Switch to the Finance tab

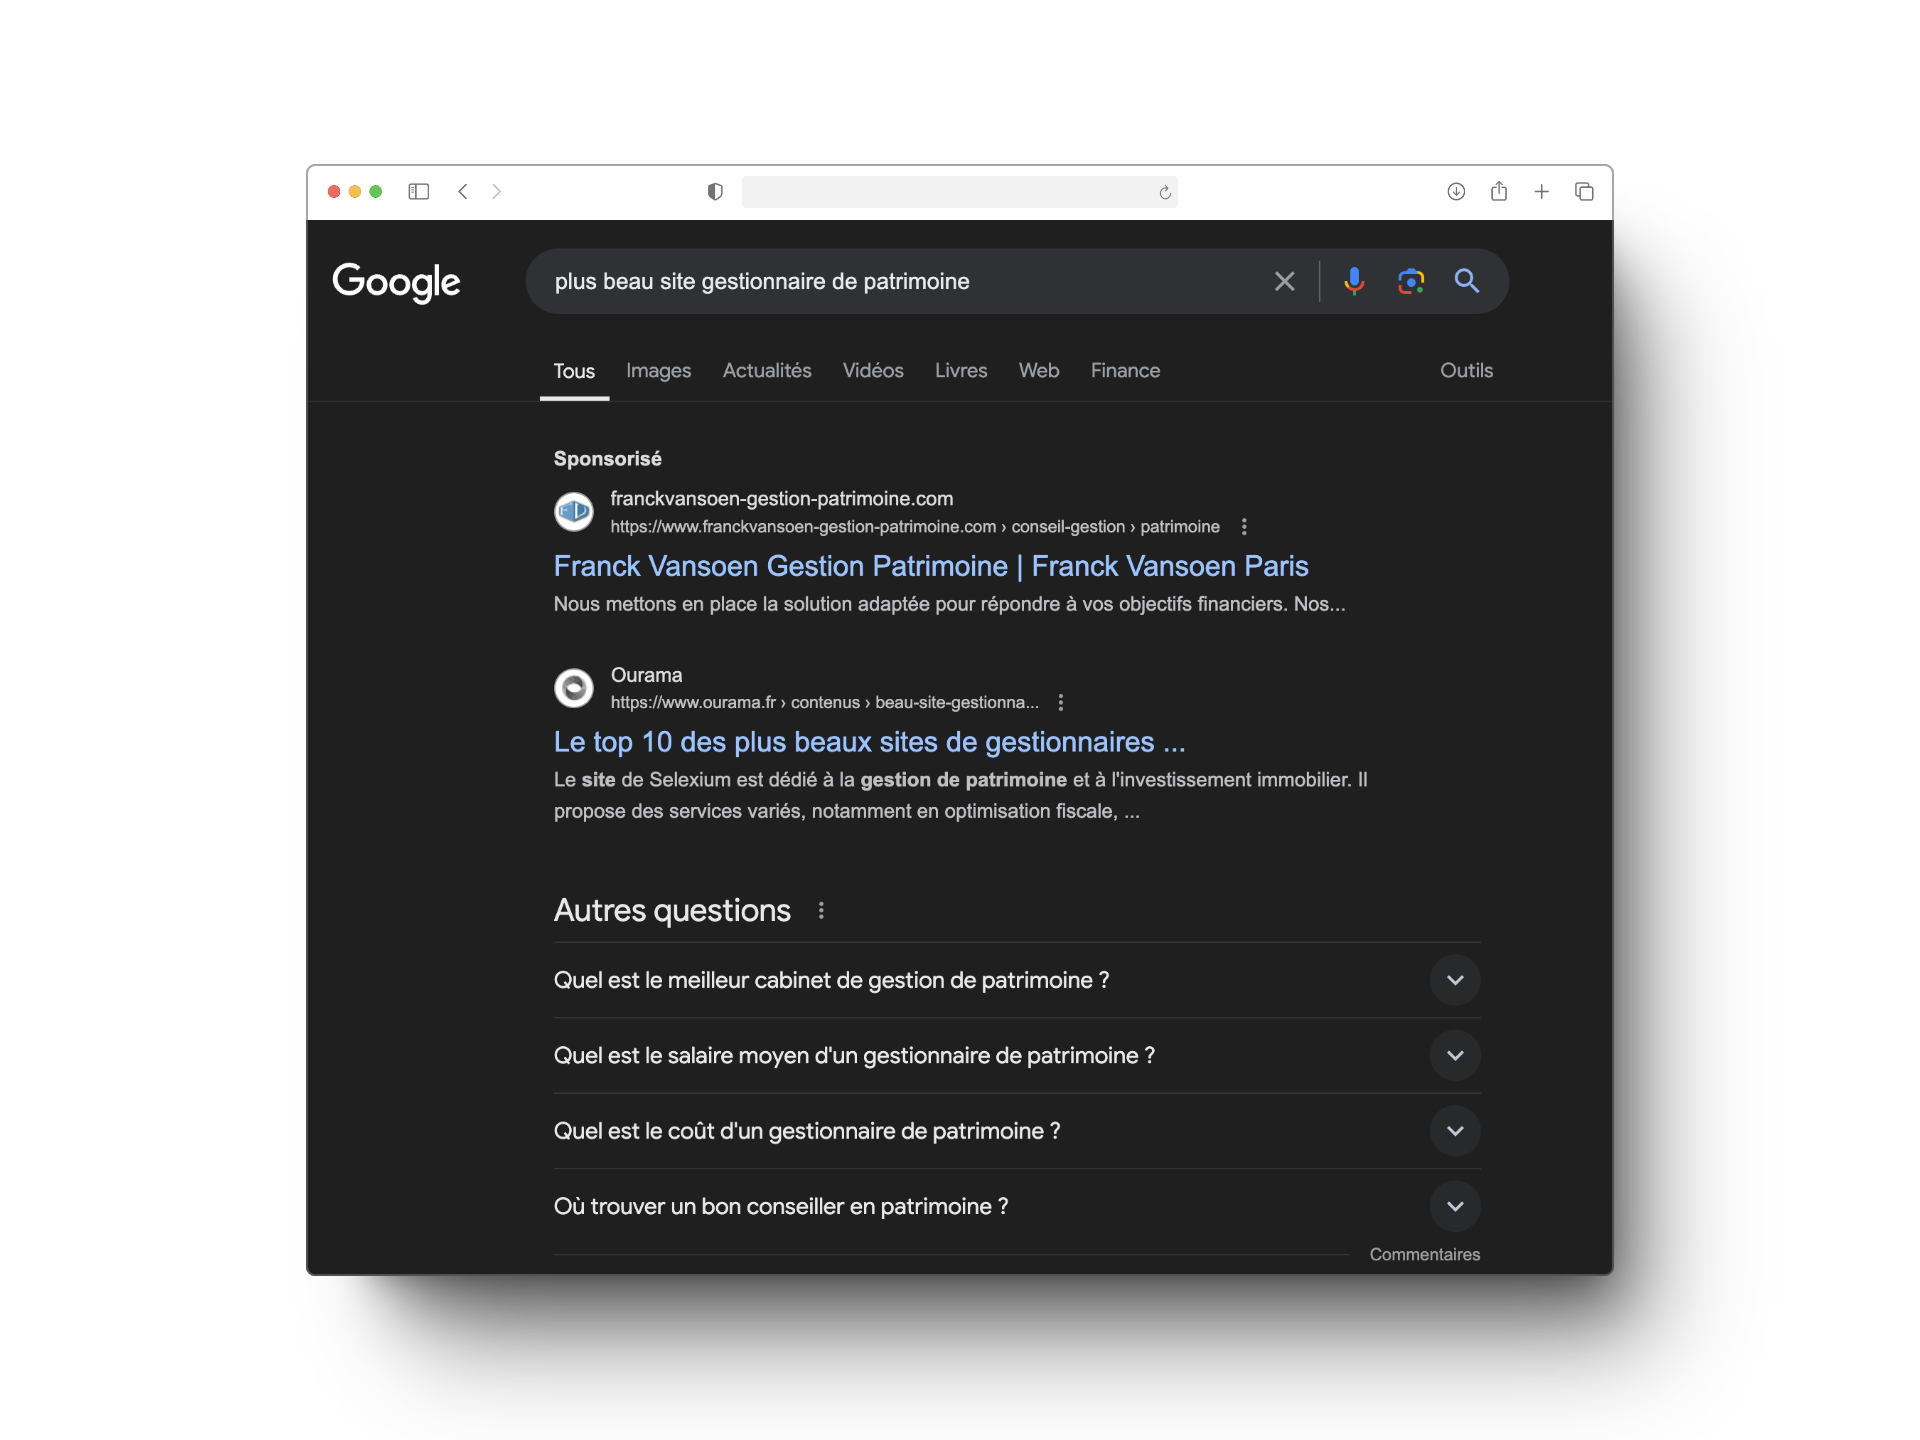pos(1125,371)
